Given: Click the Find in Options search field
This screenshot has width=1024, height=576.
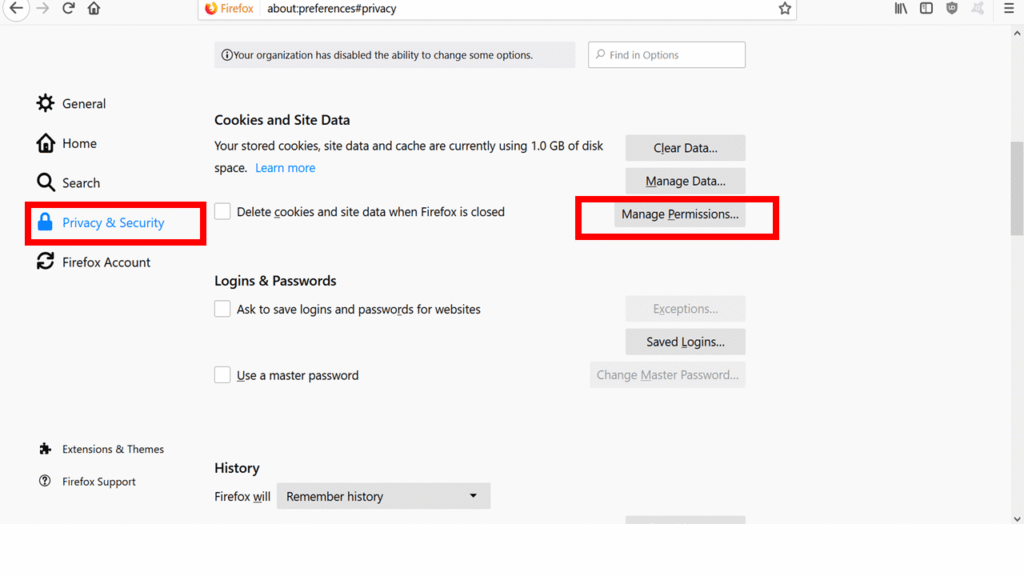Looking at the screenshot, I should tap(667, 55).
